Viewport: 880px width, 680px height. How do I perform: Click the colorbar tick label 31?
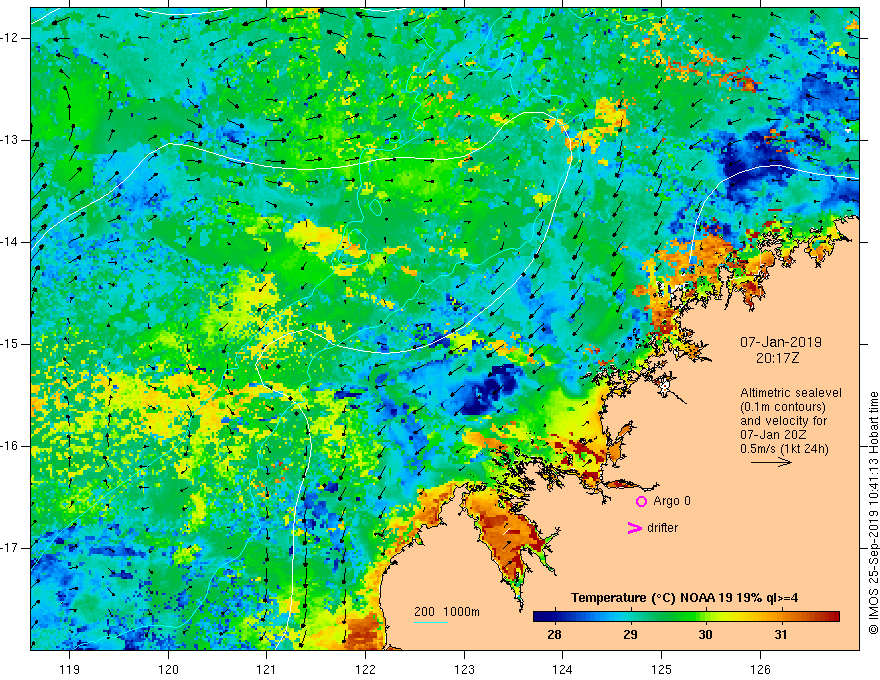point(780,635)
